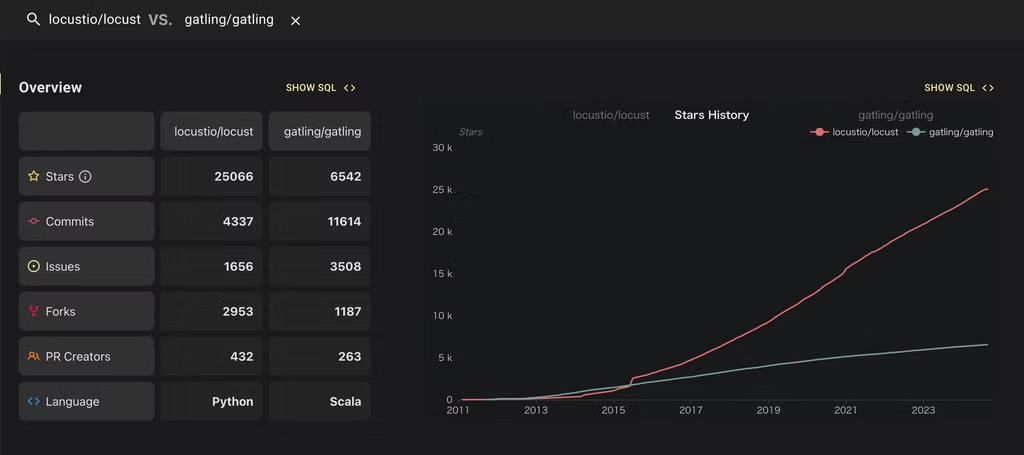Screen dimensions: 1024x455
Task: Click the 1656 issues value
Action: tap(238, 266)
